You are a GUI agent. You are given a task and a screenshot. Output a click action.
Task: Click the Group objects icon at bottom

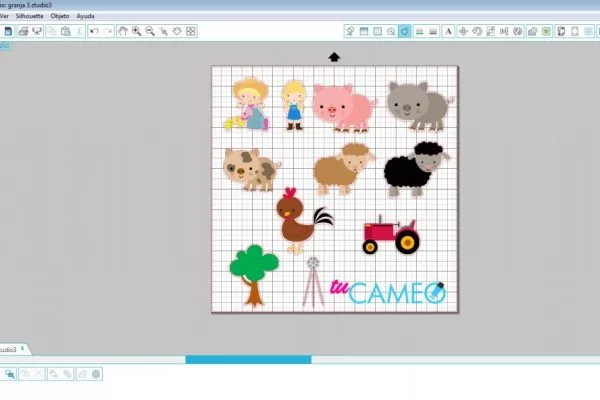(25, 374)
